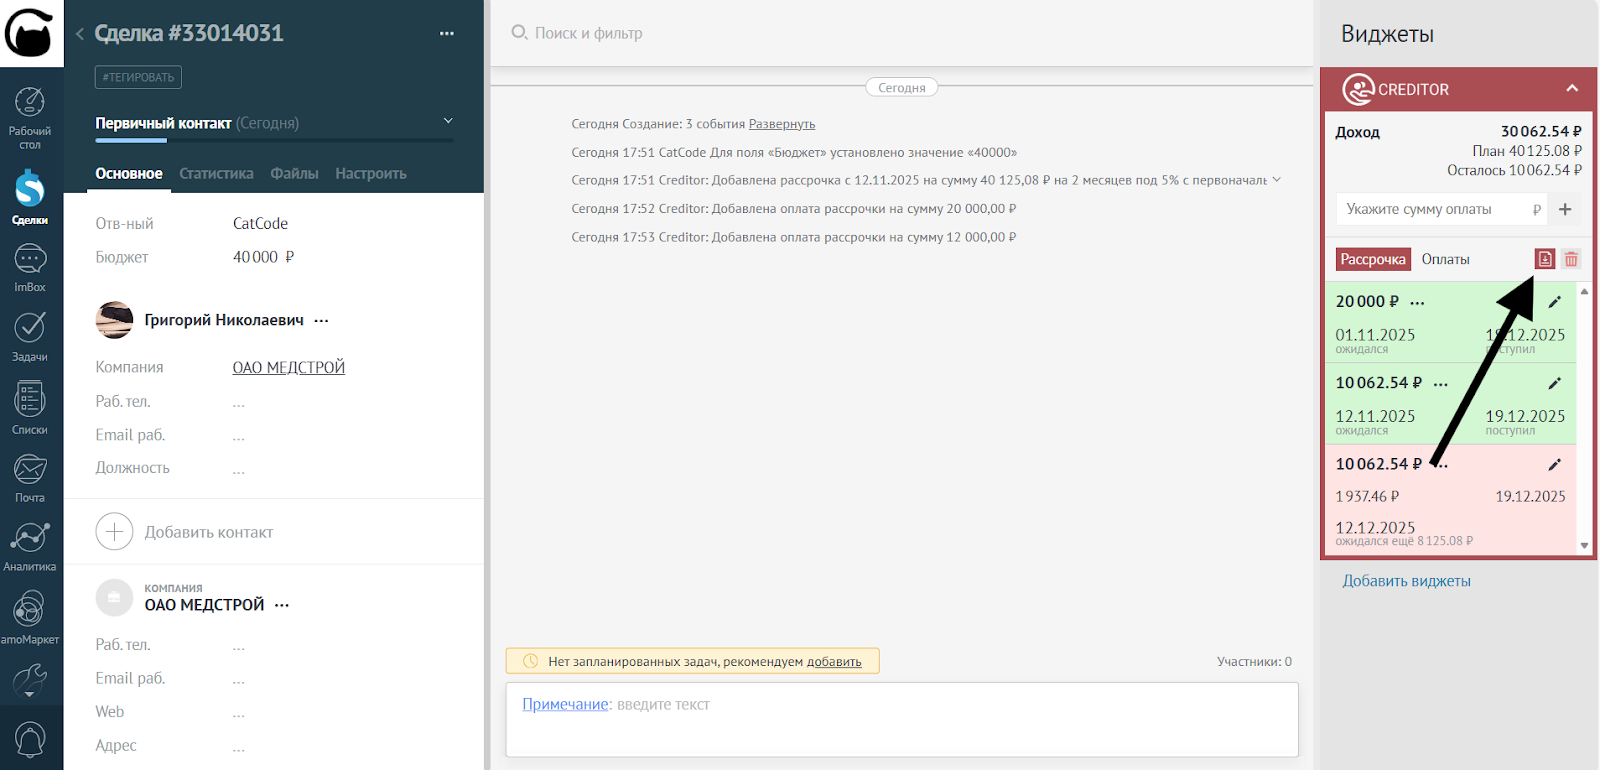Collapse the CREDITOR widget panel
The height and width of the screenshot is (770, 1600).
point(1571,89)
